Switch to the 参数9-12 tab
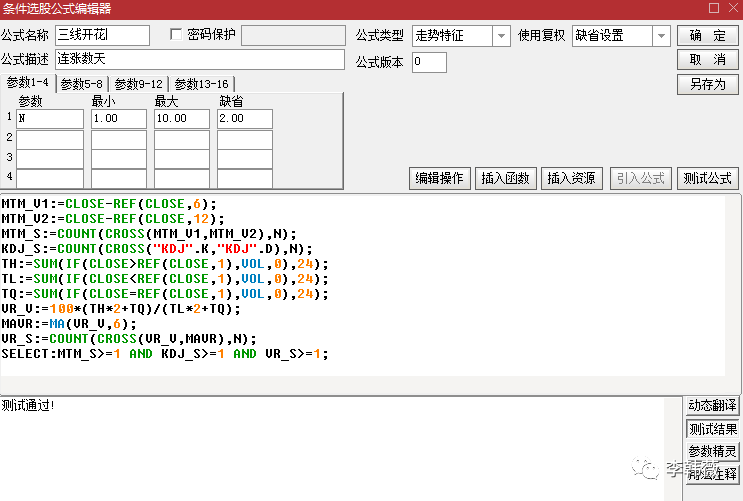The width and height of the screenshot is (743, 501). pyautogui.click(x=138, y=84)
